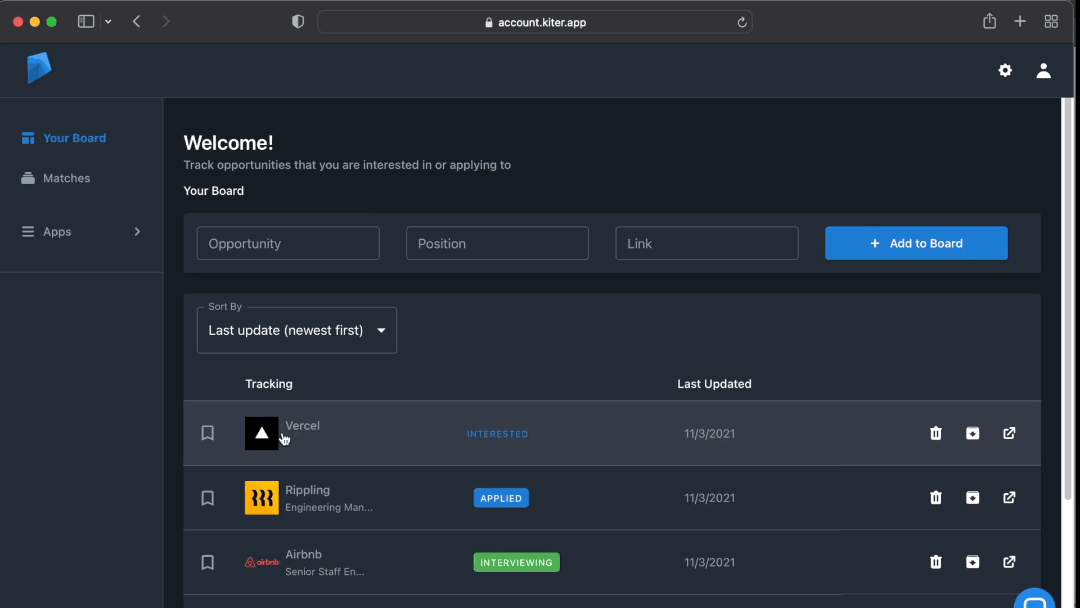Screen dimensions: 1080x608
Task: Open Safari sidebar dropdown arrow
Action: pyautogui.click(x=108, y=21)
